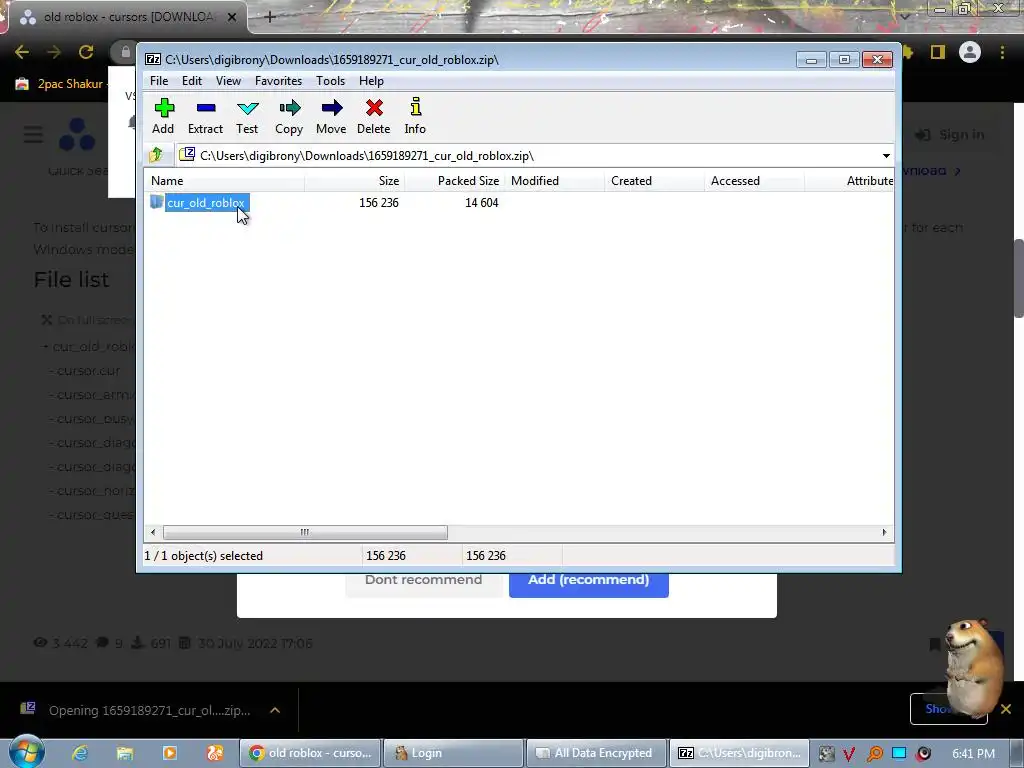Click the scroll left arrow of file list
Image resolution: width=1024 pixels, height=768 pixels.
(153, 532)
